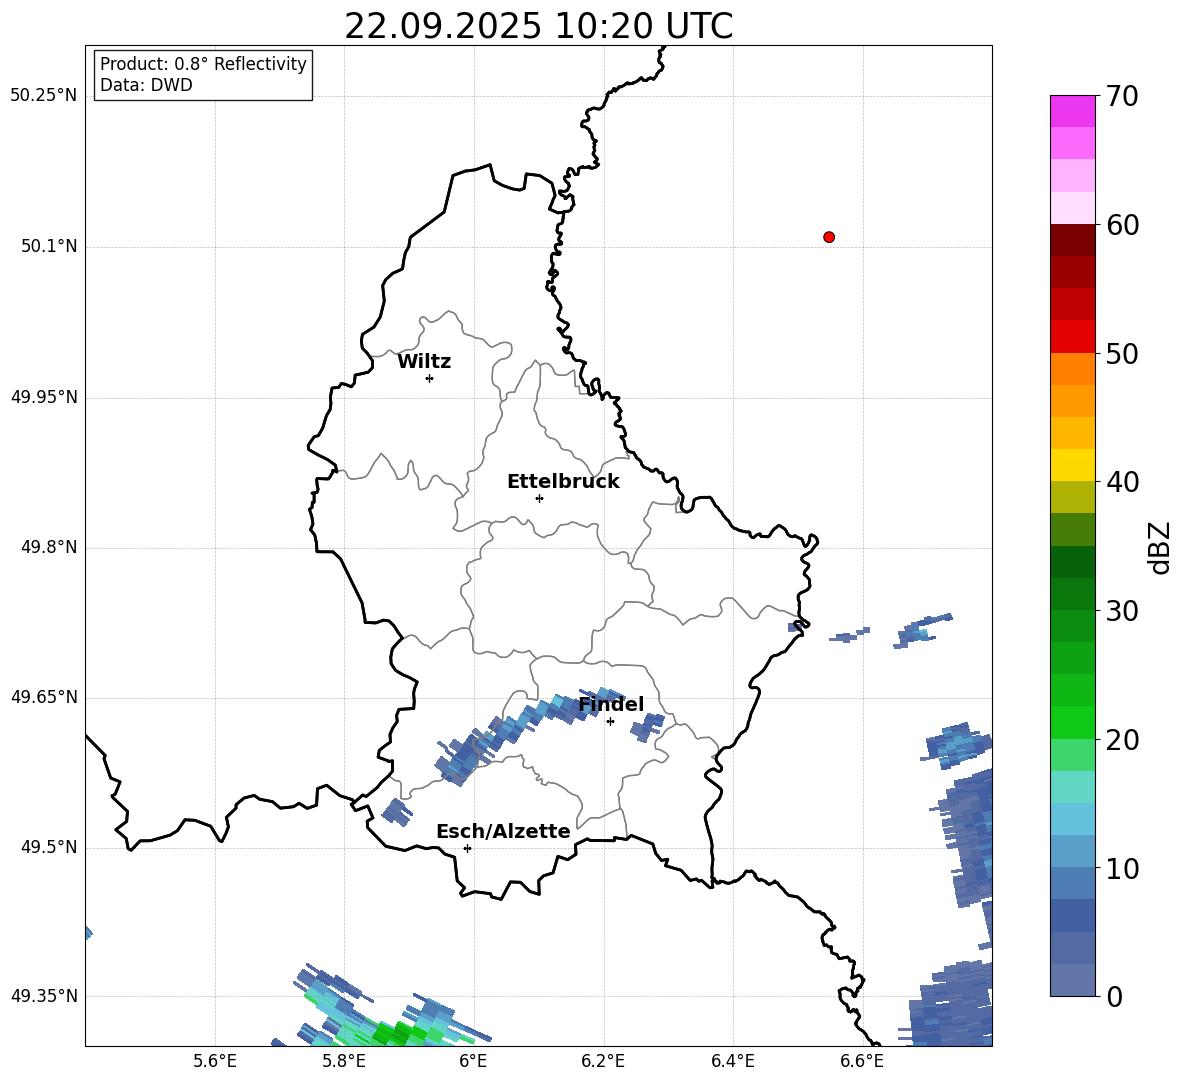This screenshot has width=1184, height=1081.
Task: Click the 30 value on colorbar
Action: coord(1122,611)
